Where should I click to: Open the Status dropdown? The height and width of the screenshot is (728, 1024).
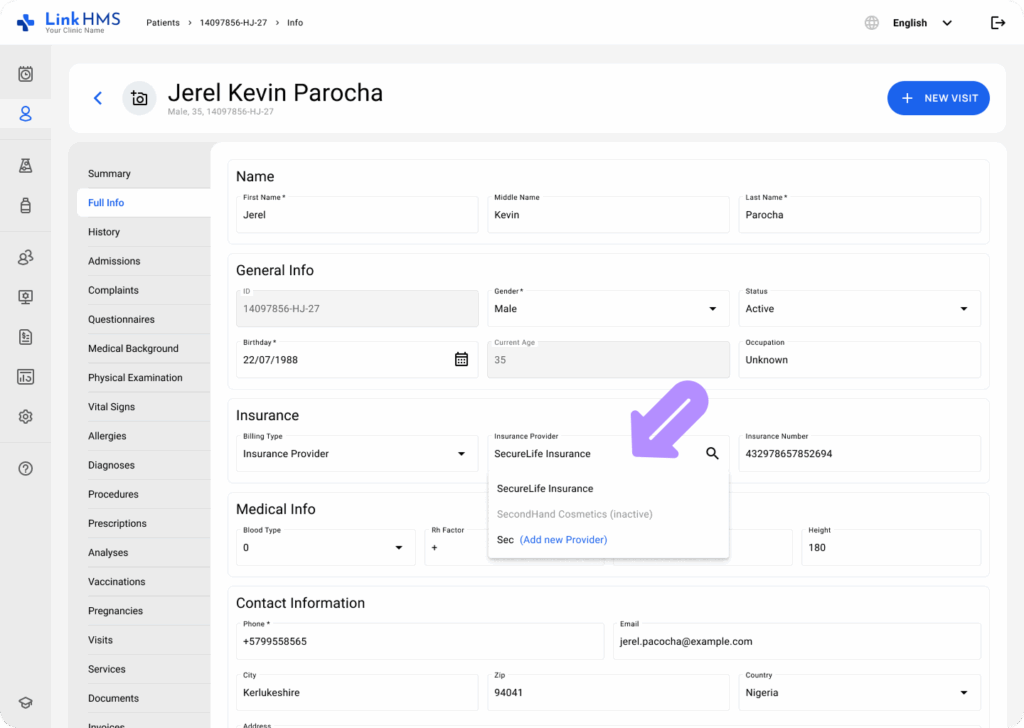click(x=963, y=309)
